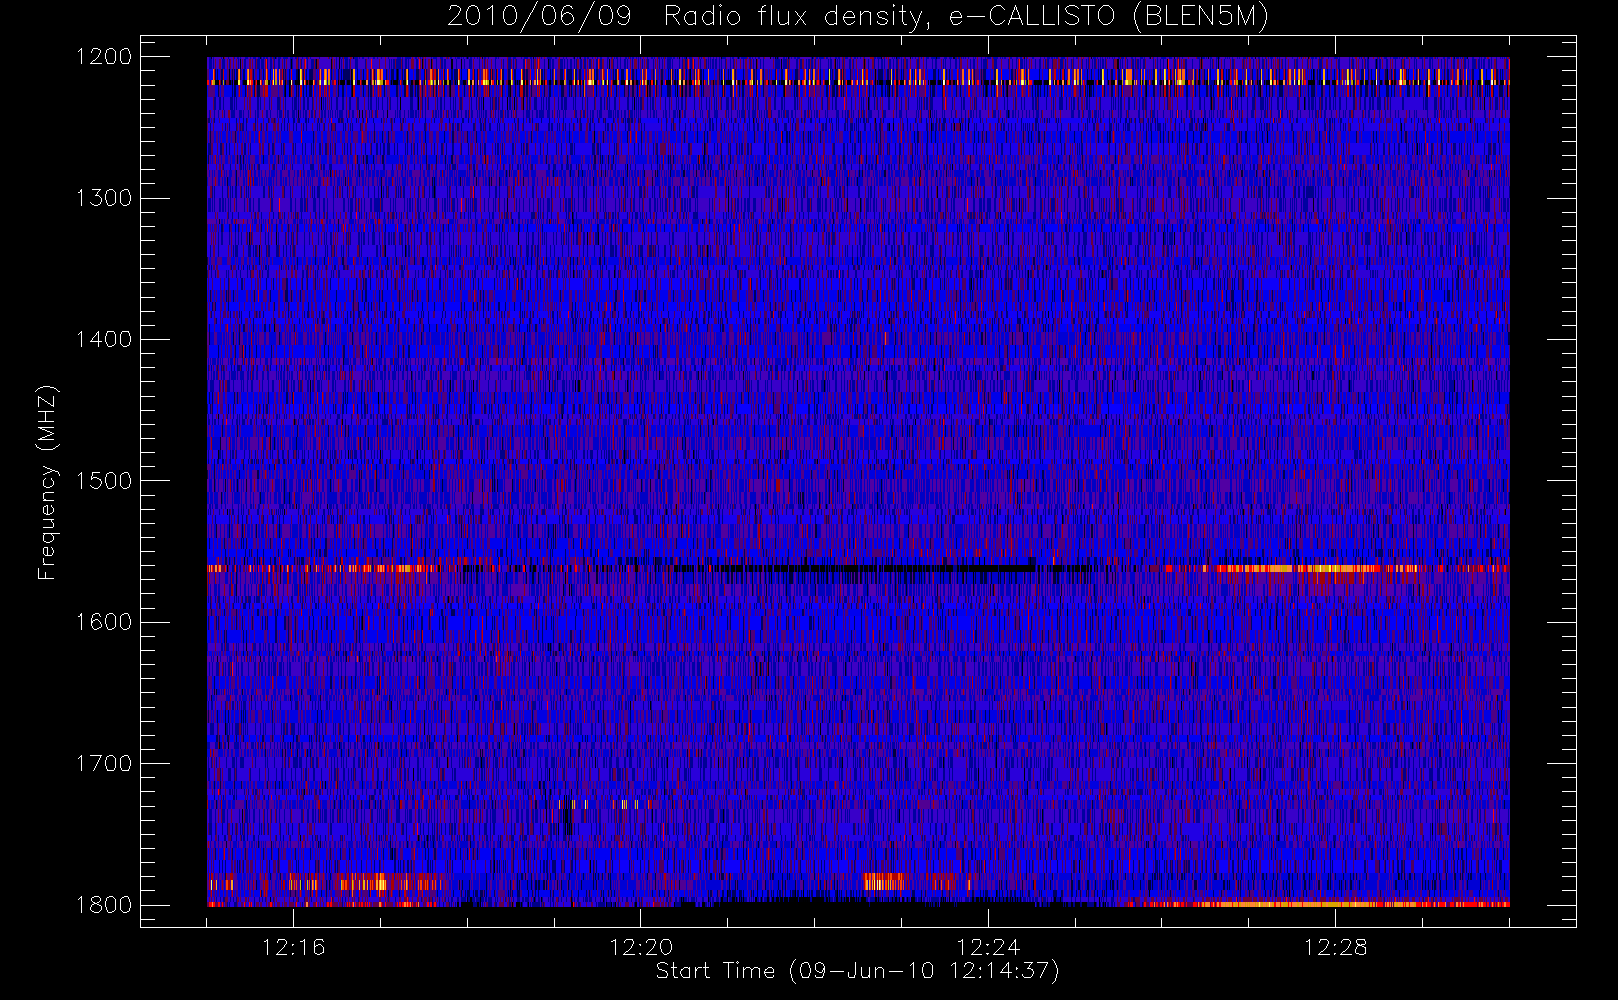Click the 1400 frequency tick label
This screenshot has width=1618, height=1000.
104,340
